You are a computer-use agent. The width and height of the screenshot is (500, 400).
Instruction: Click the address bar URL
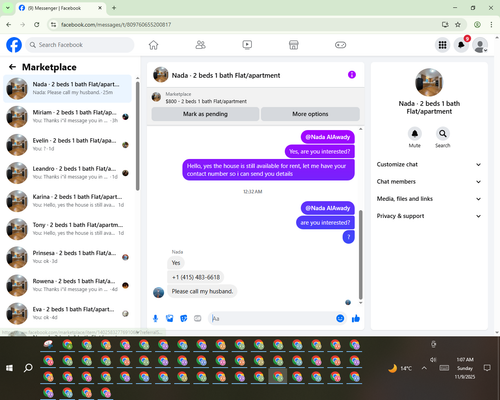click(116, 25)
